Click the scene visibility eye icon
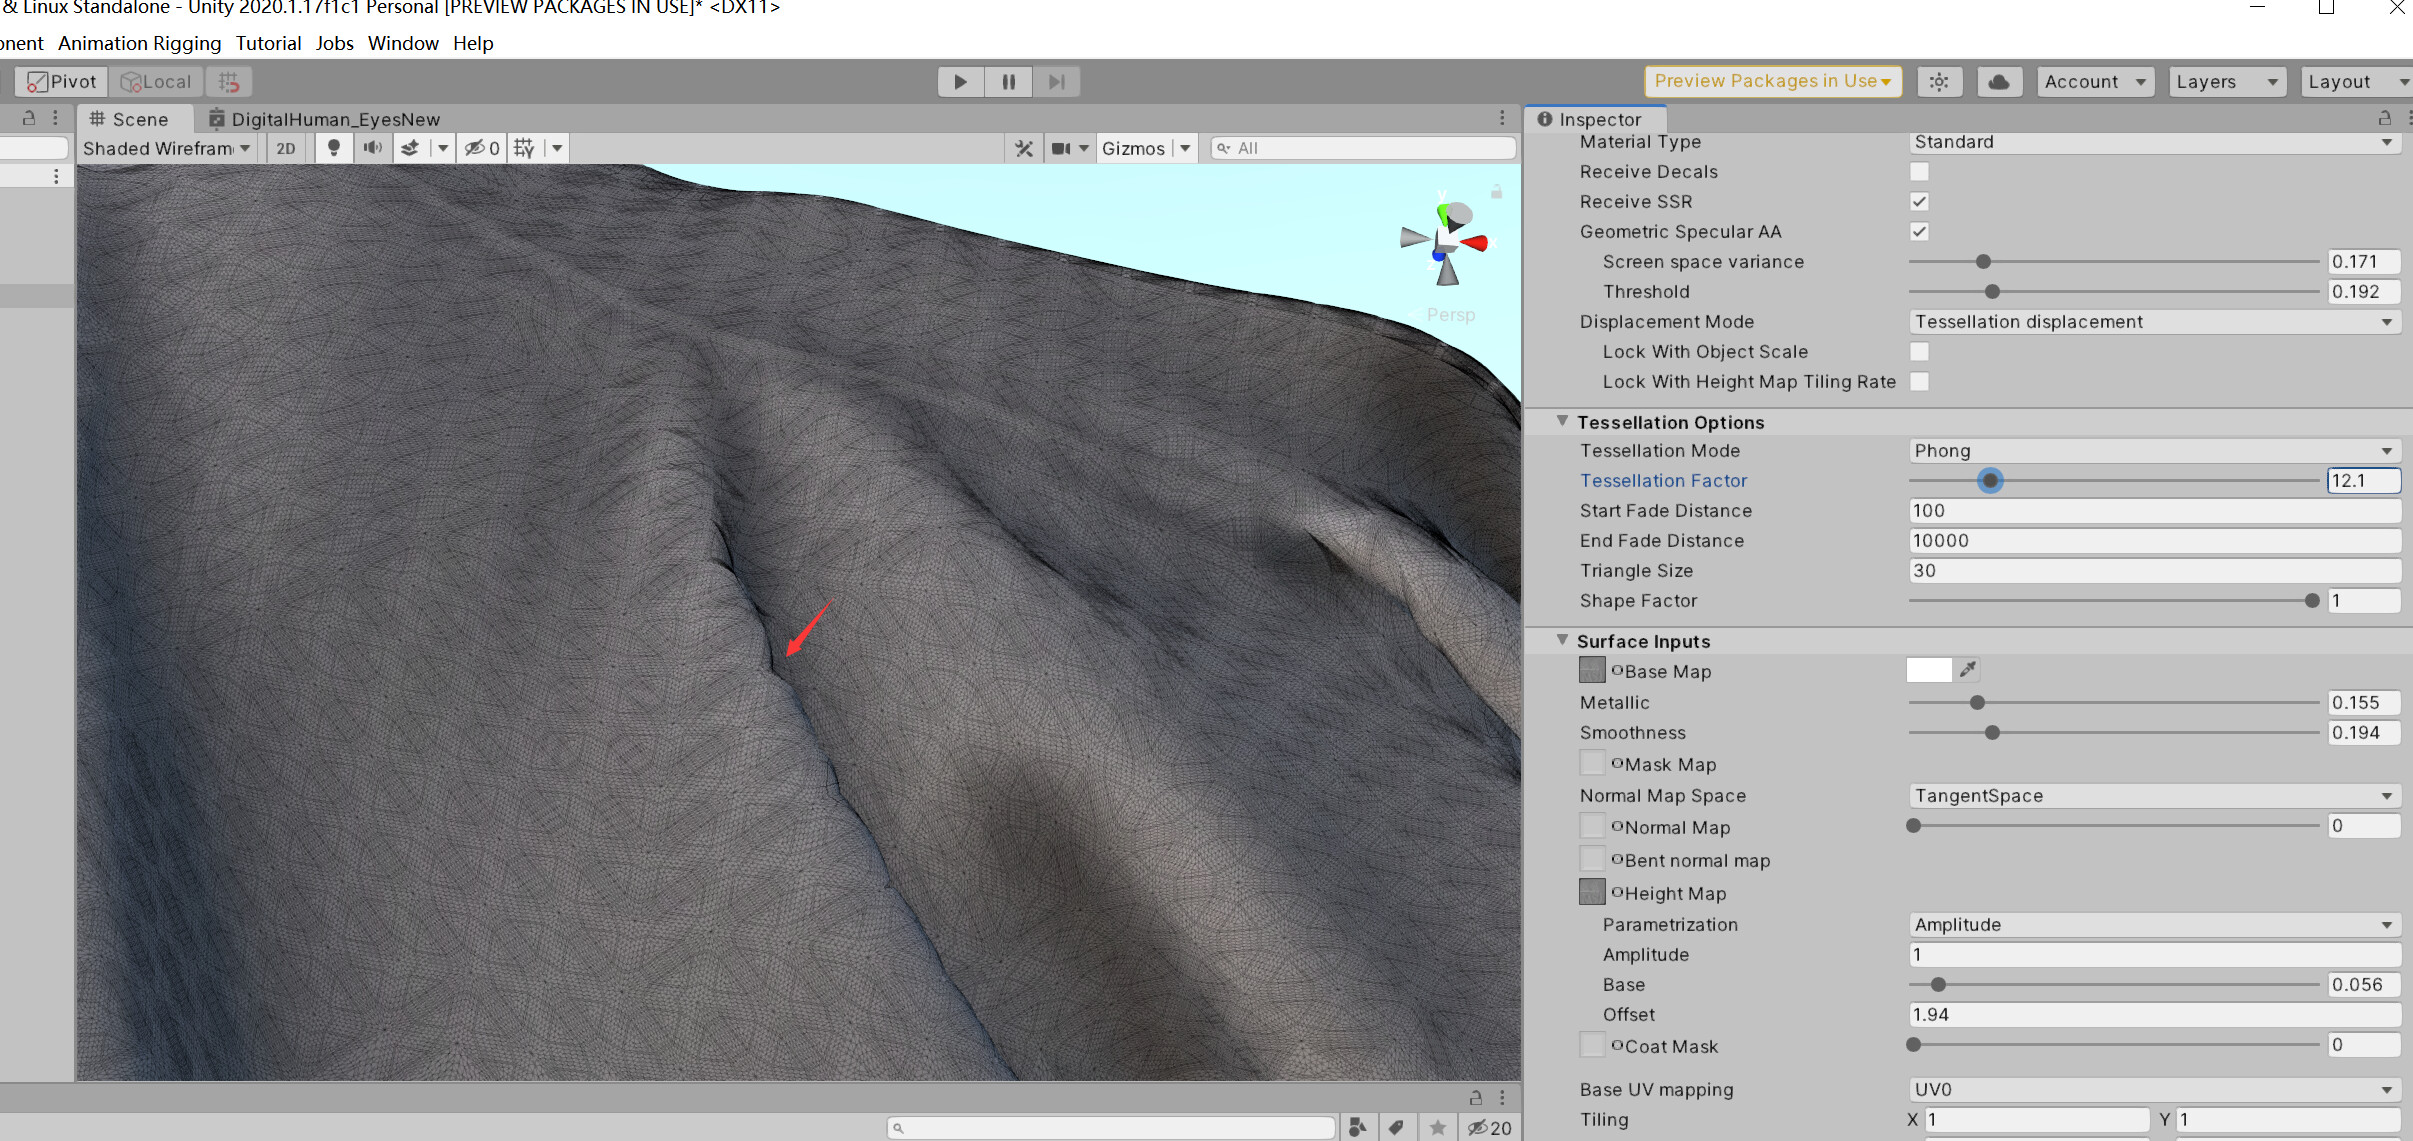The image size is (2413, 1141). point(476,147)
